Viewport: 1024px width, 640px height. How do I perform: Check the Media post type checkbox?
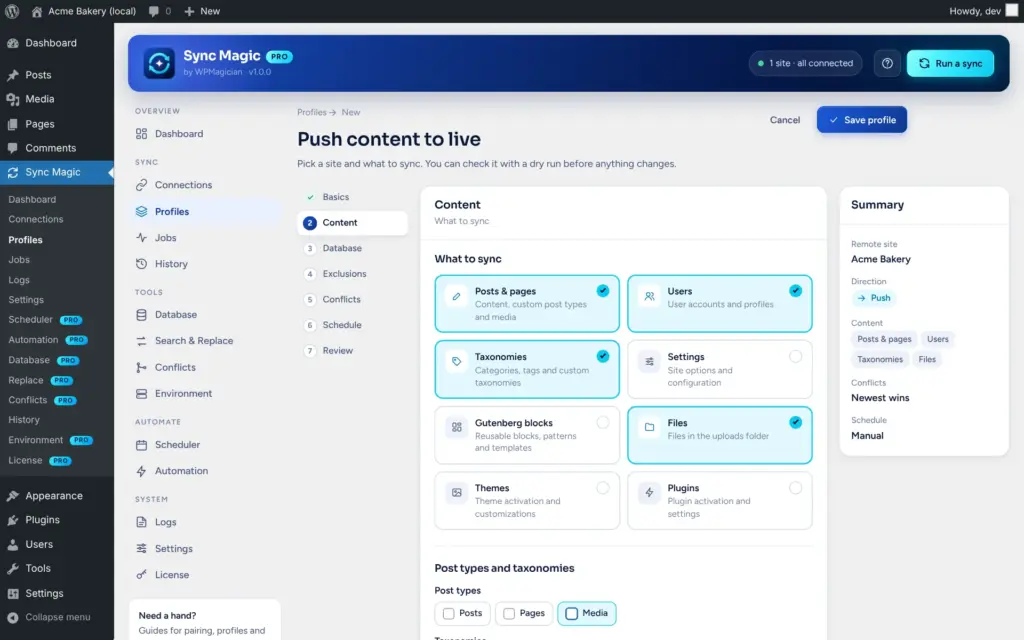(571, 613)
